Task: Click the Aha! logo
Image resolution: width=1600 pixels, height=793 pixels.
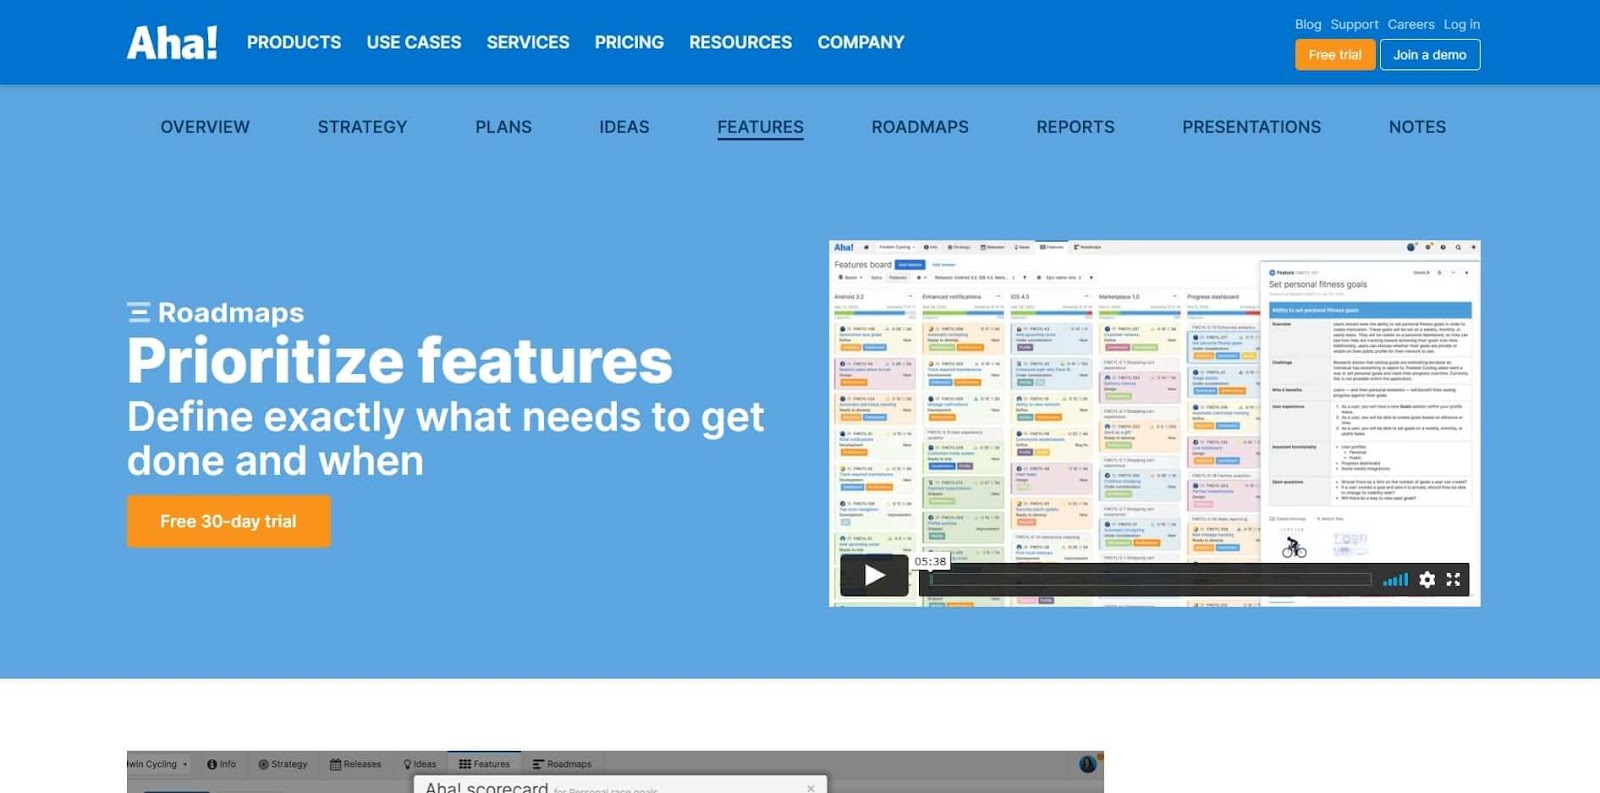Action: (x=172, y=42)
